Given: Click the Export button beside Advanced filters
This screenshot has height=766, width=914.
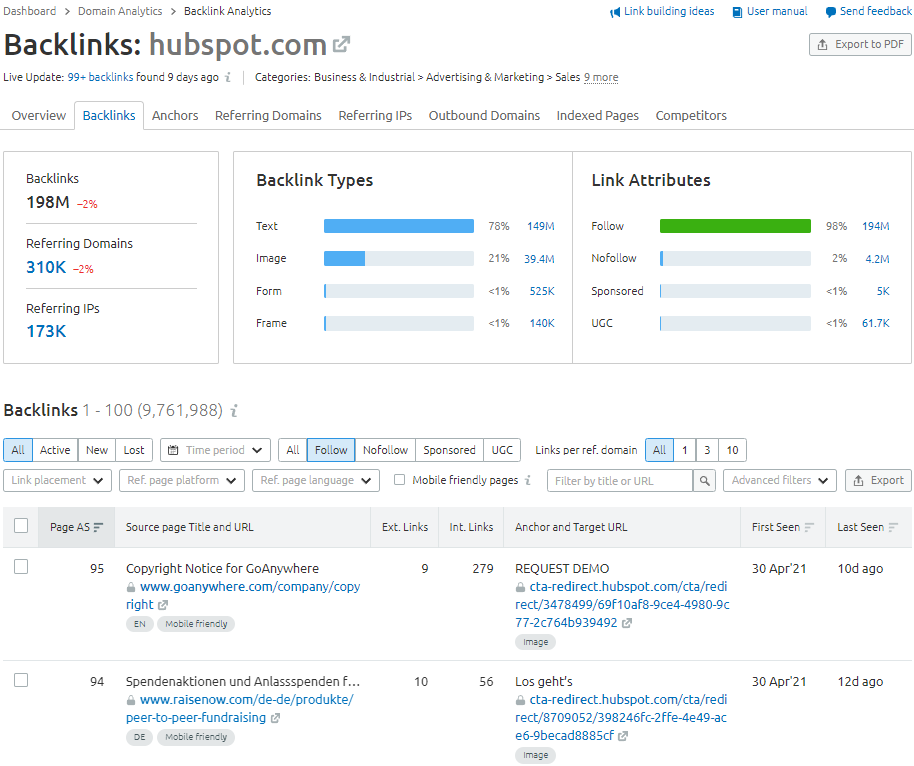Looking at the screenshot, I should click(x=878, y=480).
